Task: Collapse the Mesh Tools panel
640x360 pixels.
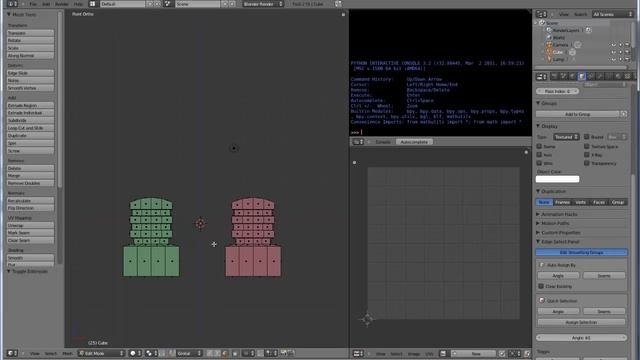Action: point(9,14)
